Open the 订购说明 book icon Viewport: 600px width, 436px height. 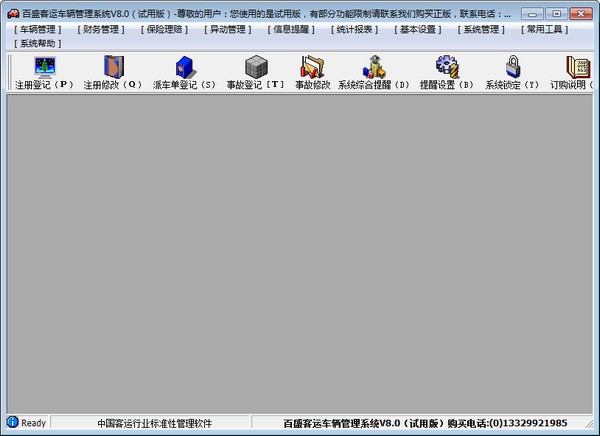point(578,67)
